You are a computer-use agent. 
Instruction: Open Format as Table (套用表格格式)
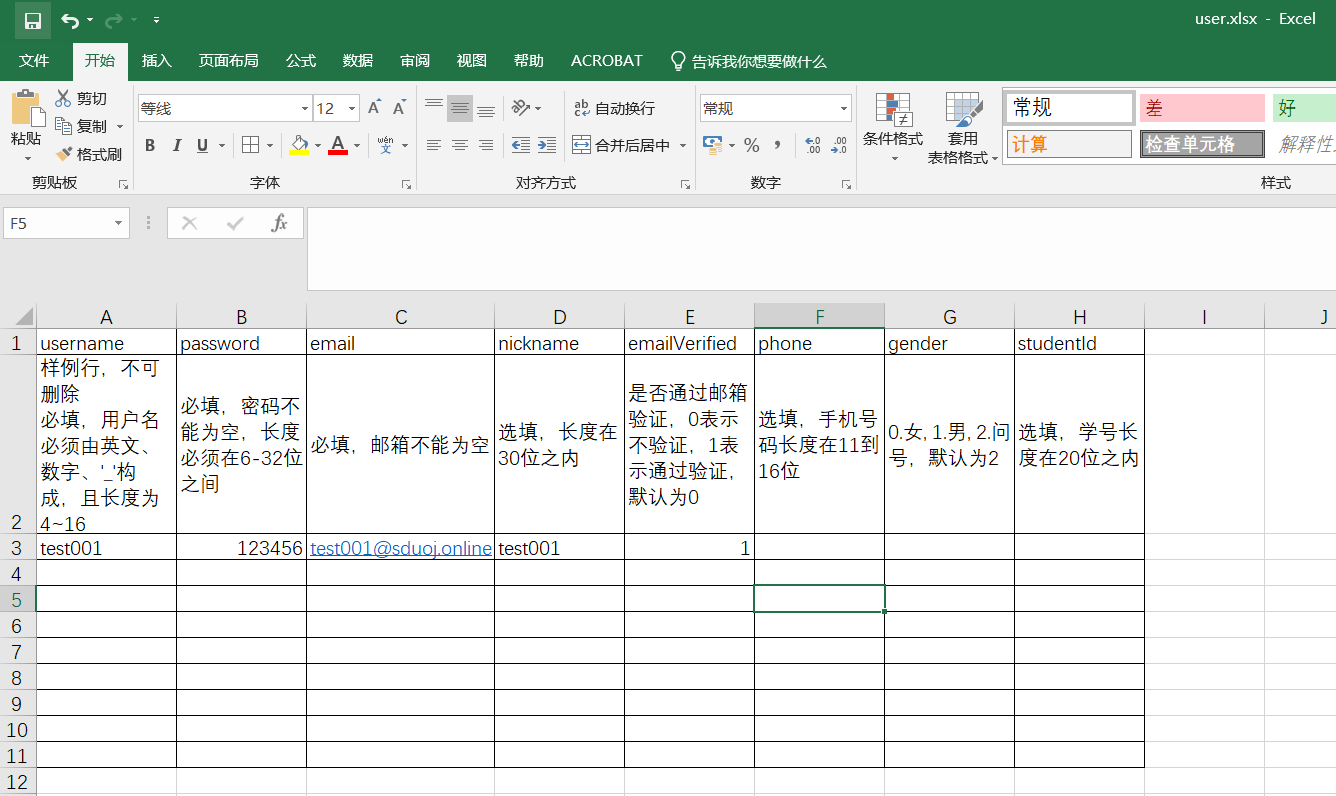click(x=963, y=128)
